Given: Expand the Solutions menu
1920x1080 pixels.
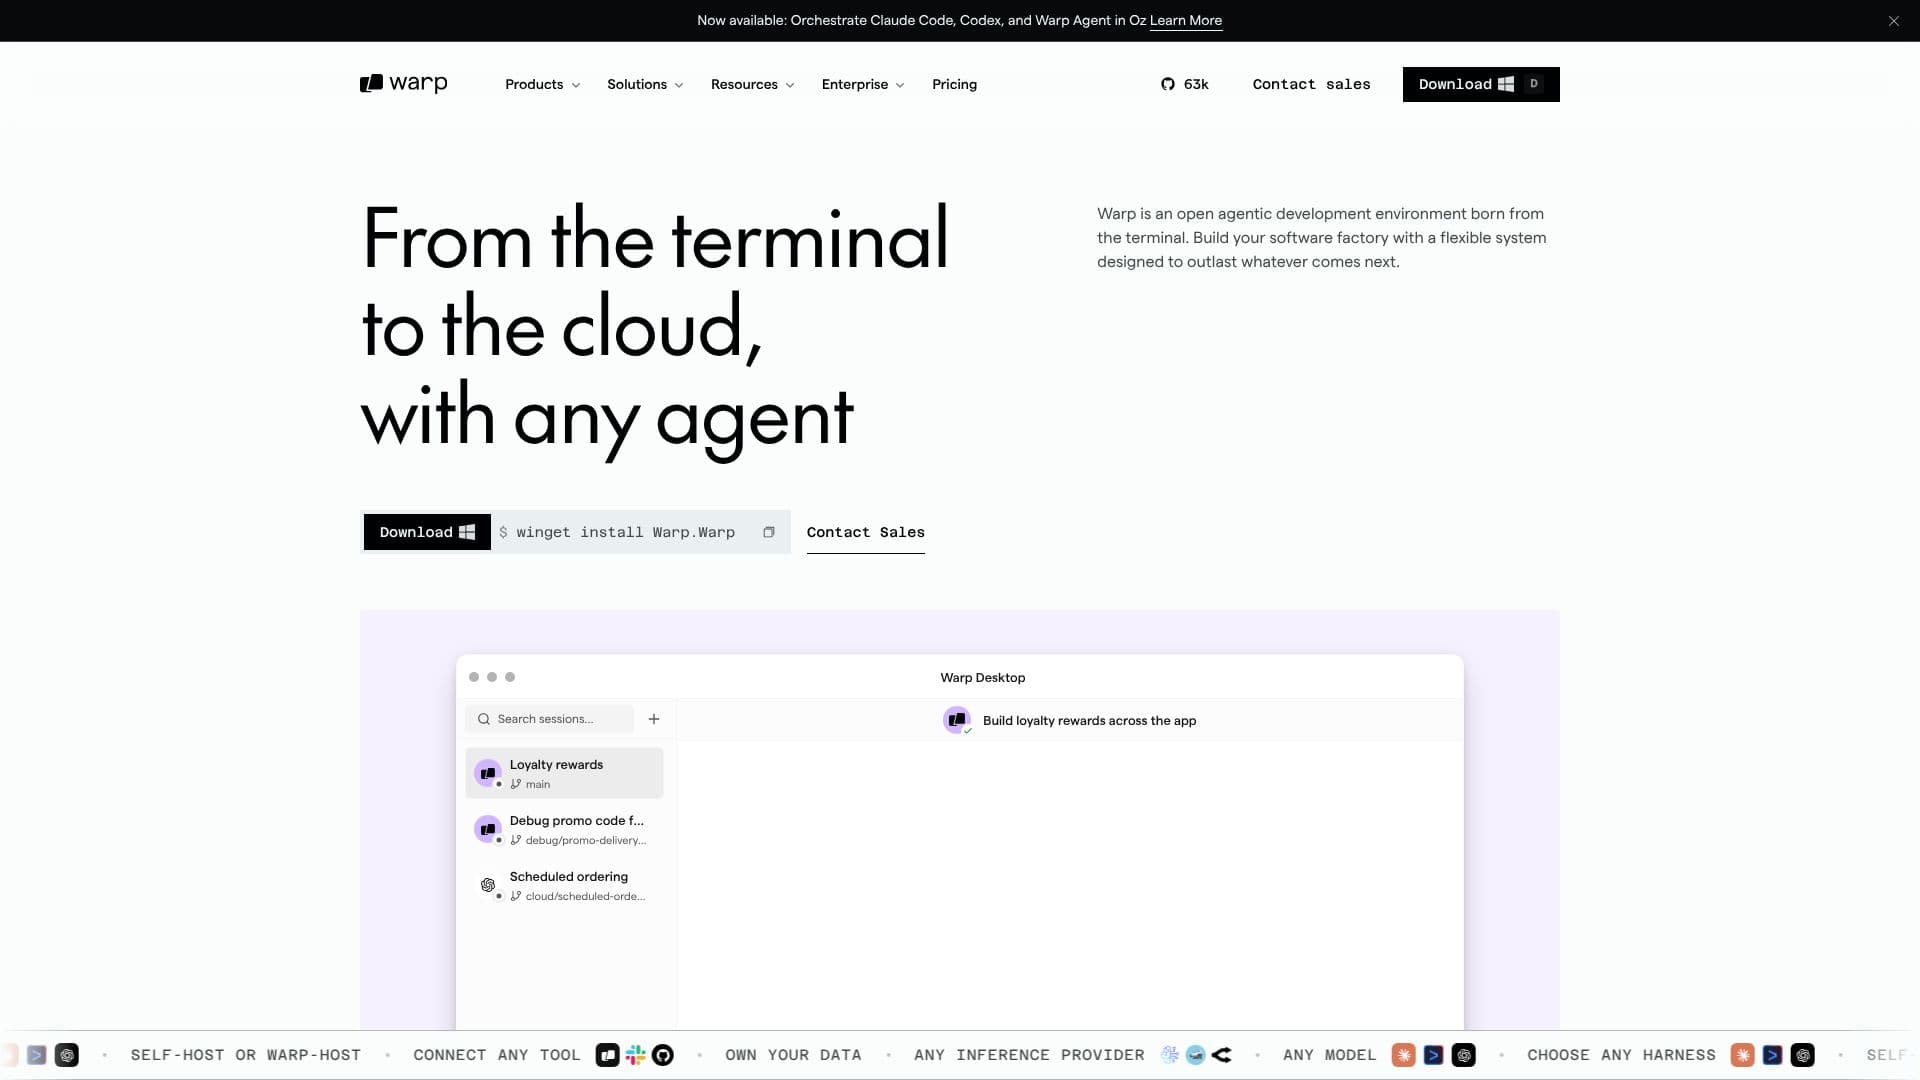Looking at the screenshot, I should click(x=645, y=84).
